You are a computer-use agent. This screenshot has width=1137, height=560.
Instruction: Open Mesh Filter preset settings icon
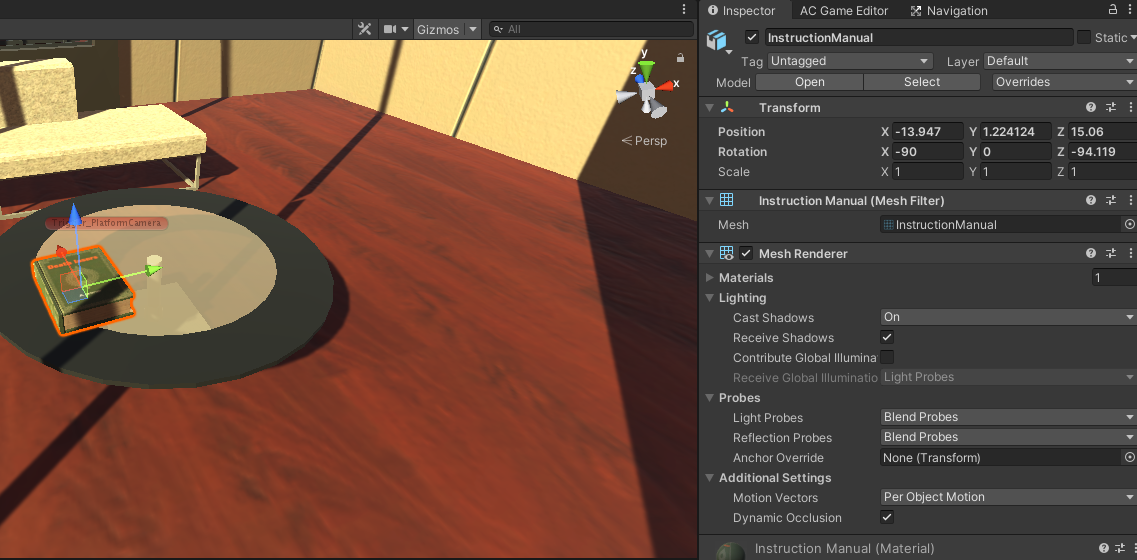[1110, 200]
